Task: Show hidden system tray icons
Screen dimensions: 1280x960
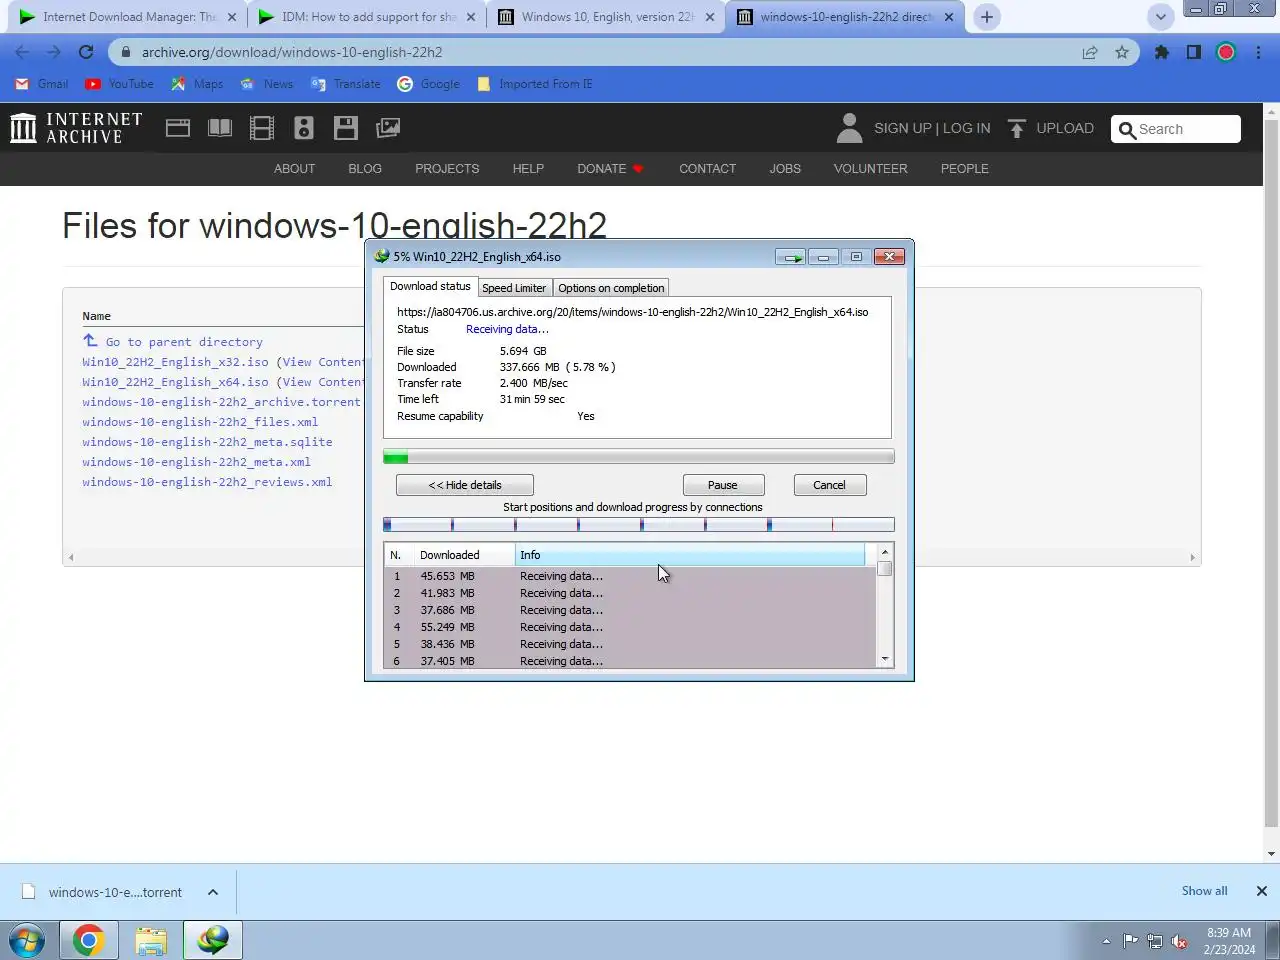Action: pos(1106,941)
